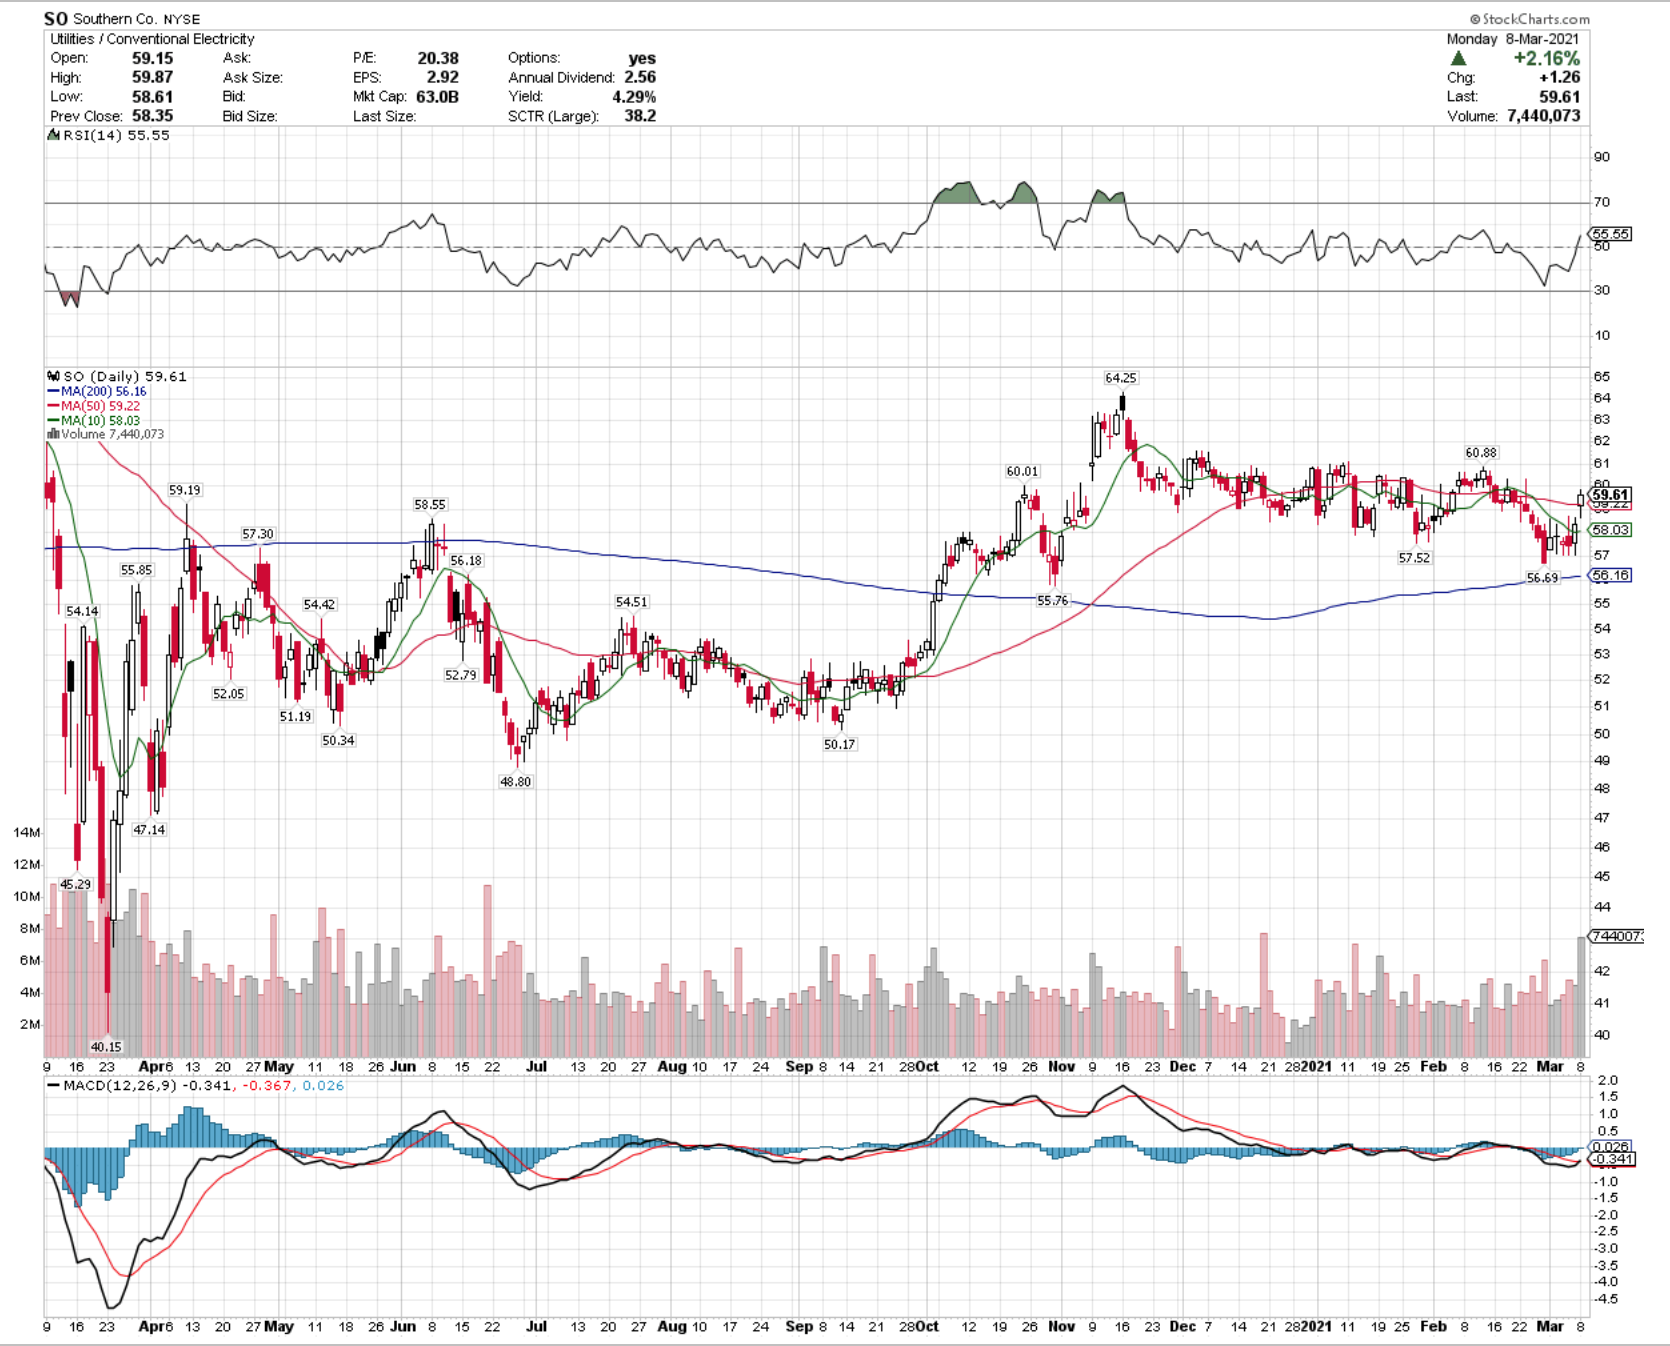Click the +2.16% percent change
Viewport: 1670px width, 1346px height.
point(1546,58)
